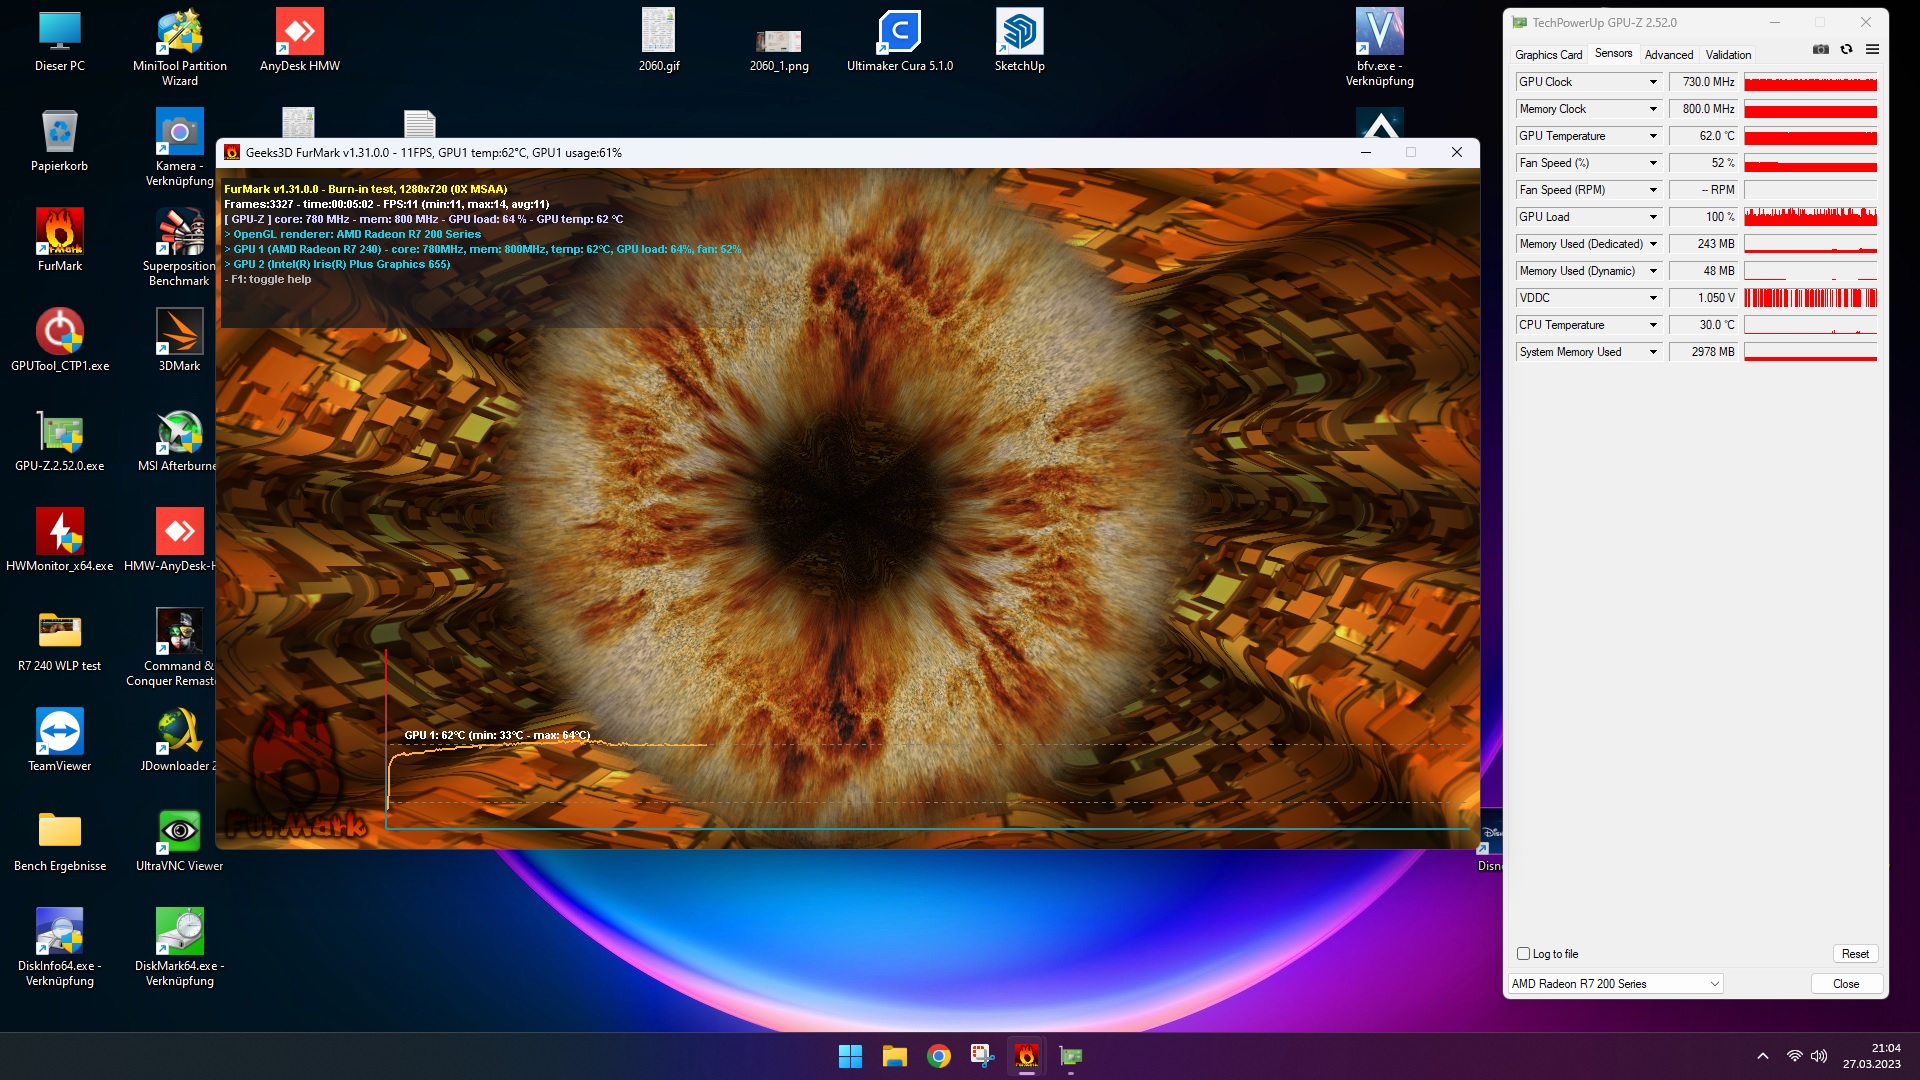Open the 3DMark desktop icon
The image size is (1920, 1080).
tap(180, 332)
